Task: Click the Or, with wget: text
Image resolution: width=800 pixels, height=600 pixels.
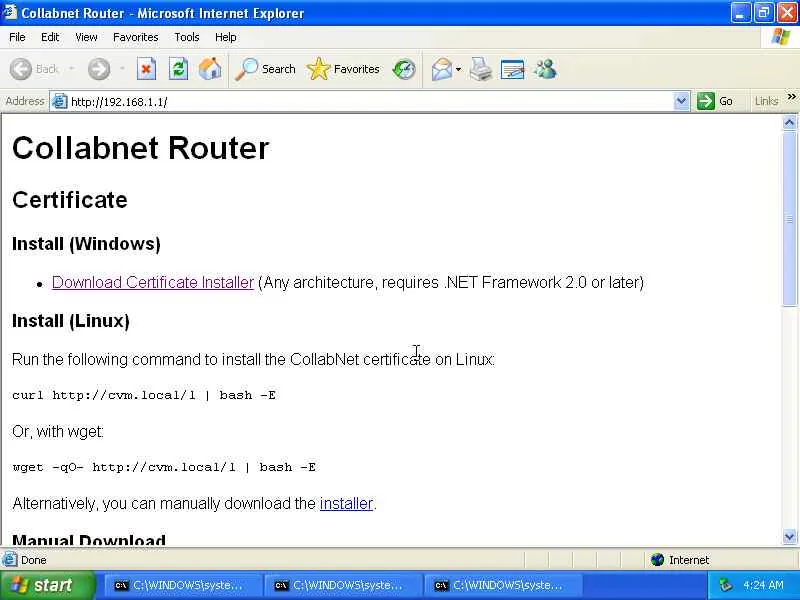Action: (58, 432)
